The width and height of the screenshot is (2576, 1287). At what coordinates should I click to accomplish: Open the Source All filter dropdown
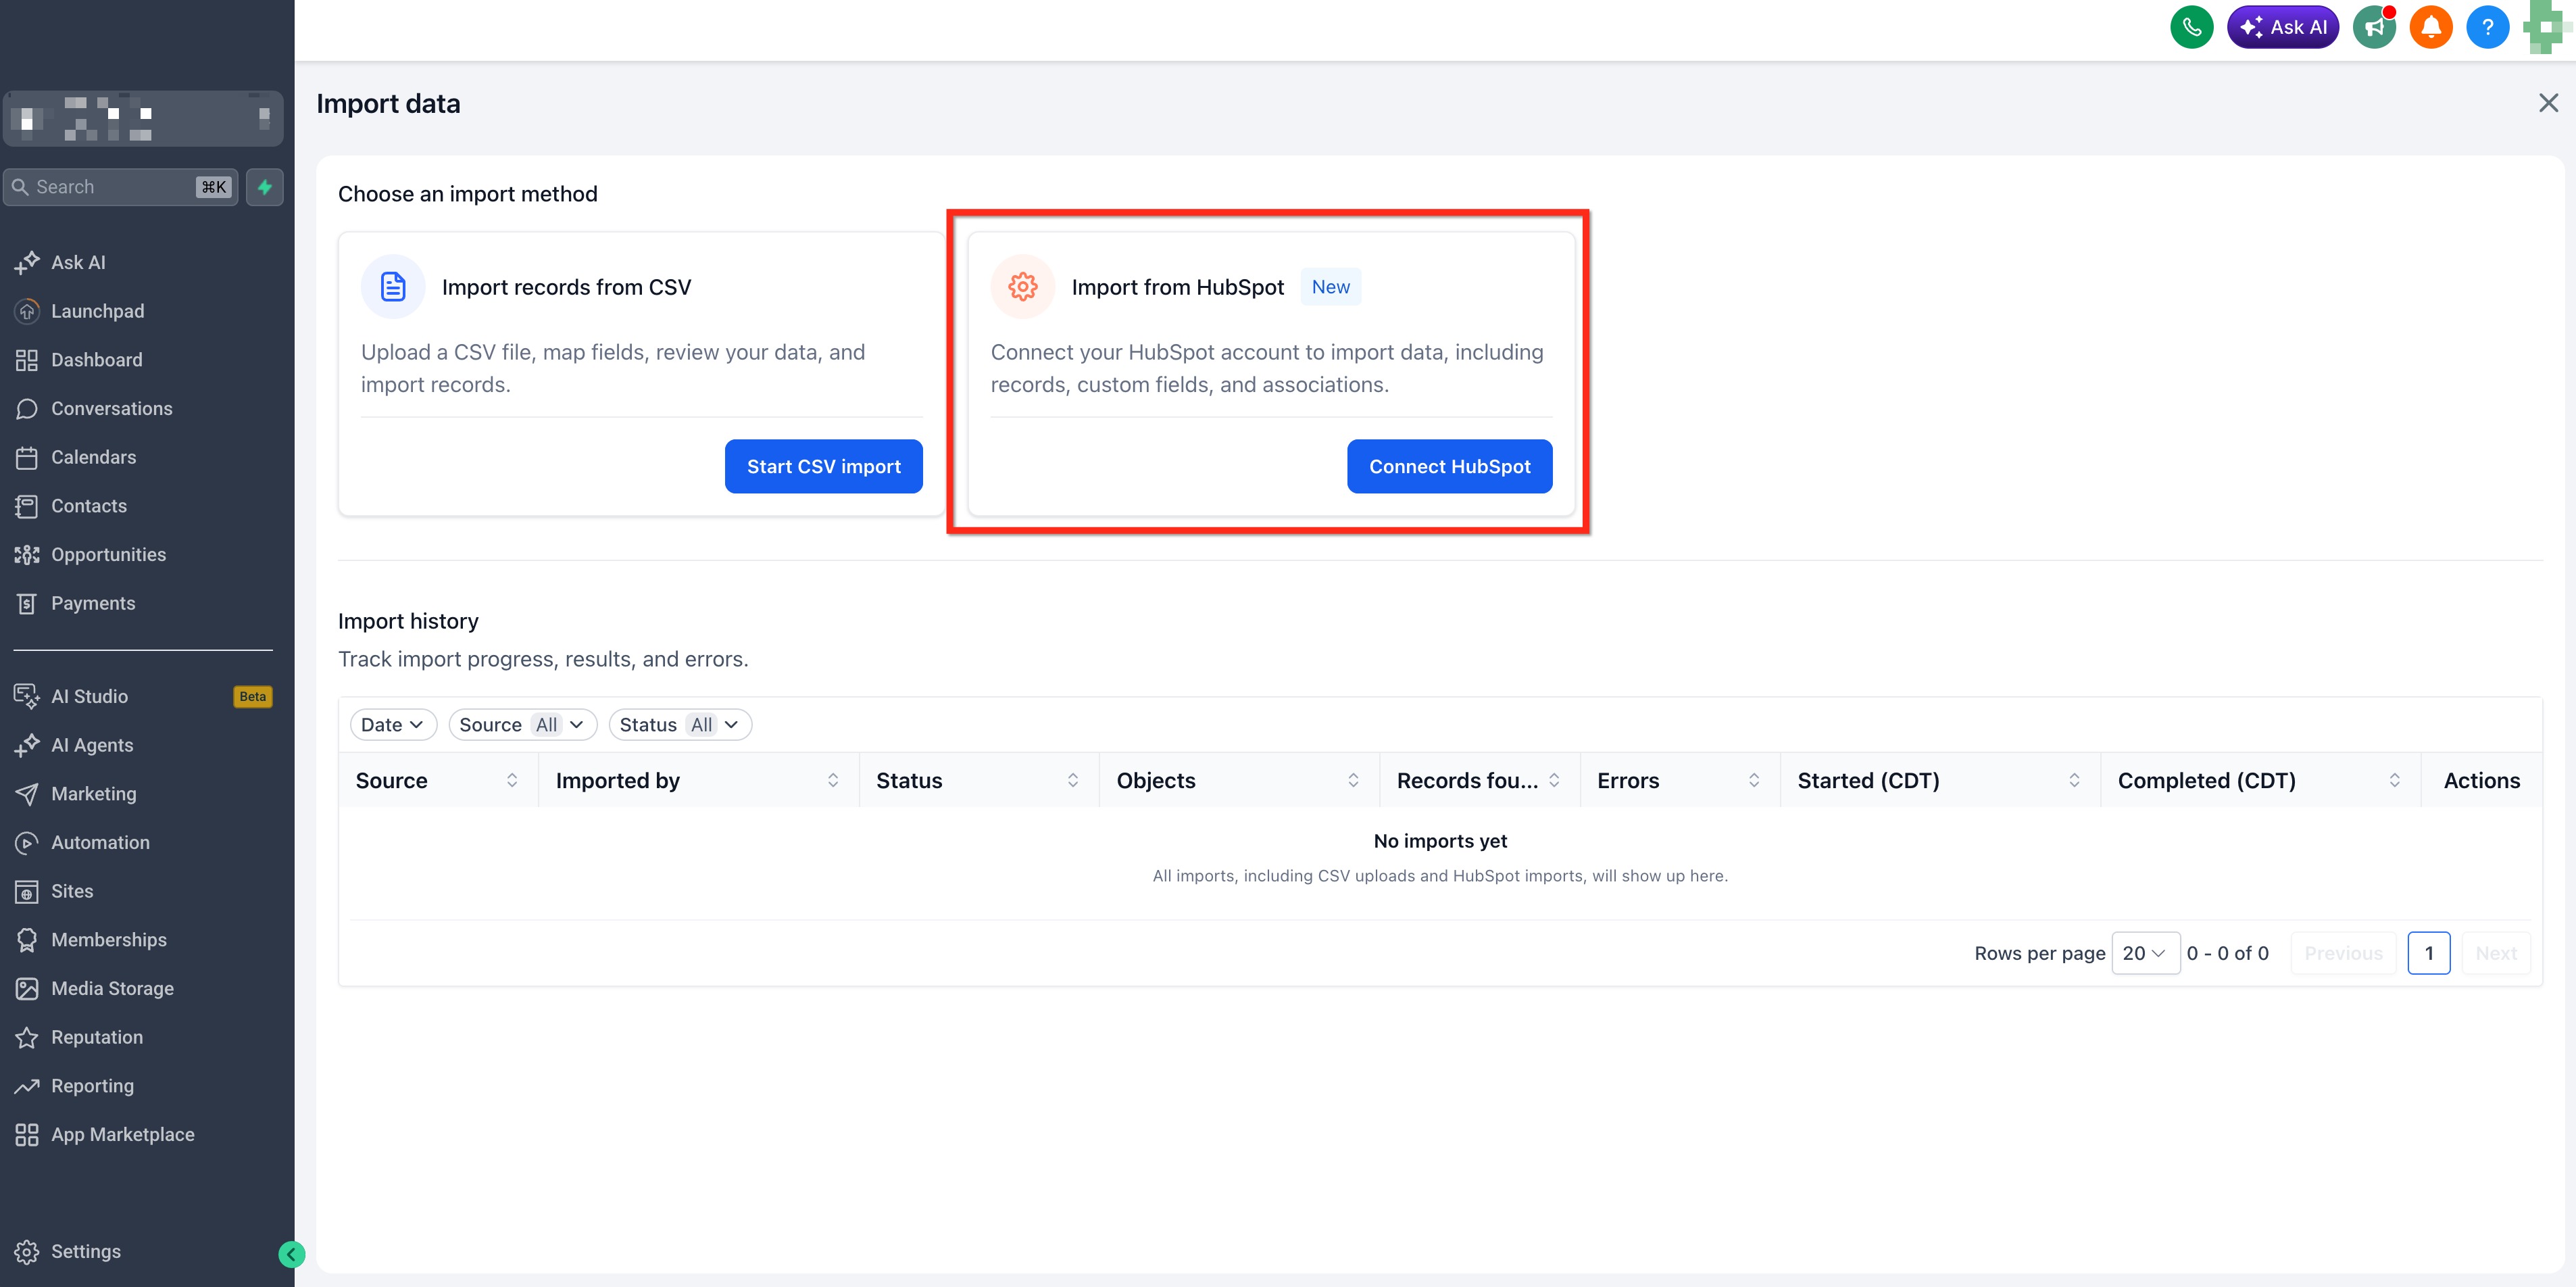tap(522, 725)
